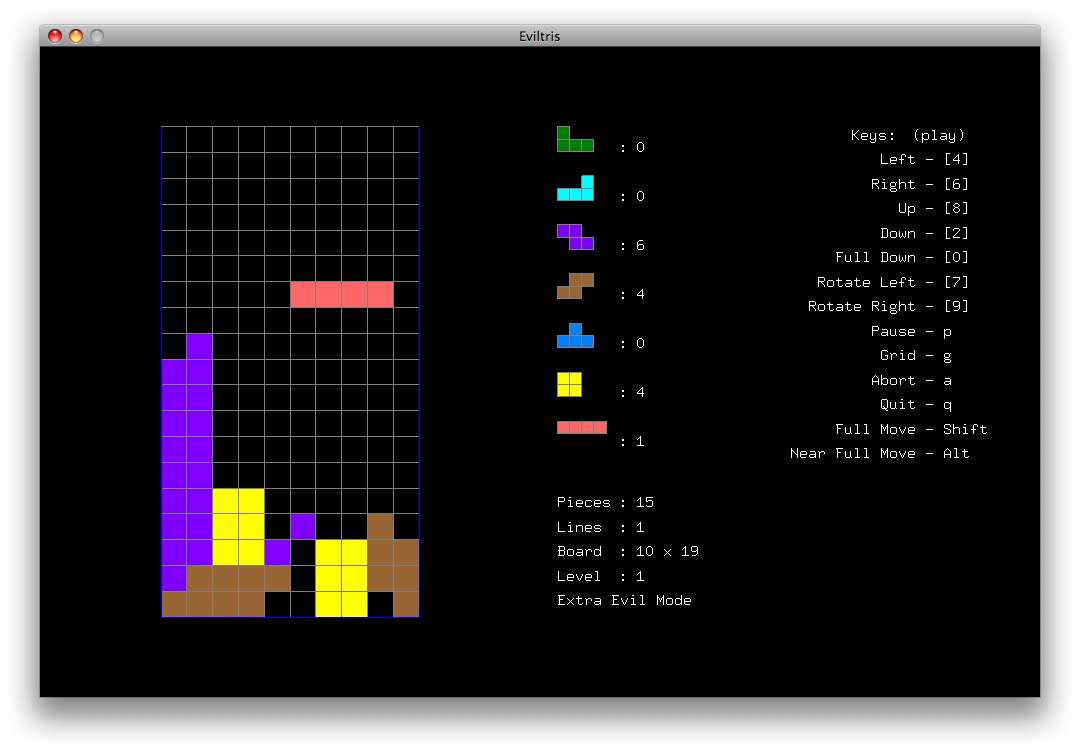Click the Pause - p key hint
The height and width of the screenshot is (752, 1080).
(x=911, y=331)
